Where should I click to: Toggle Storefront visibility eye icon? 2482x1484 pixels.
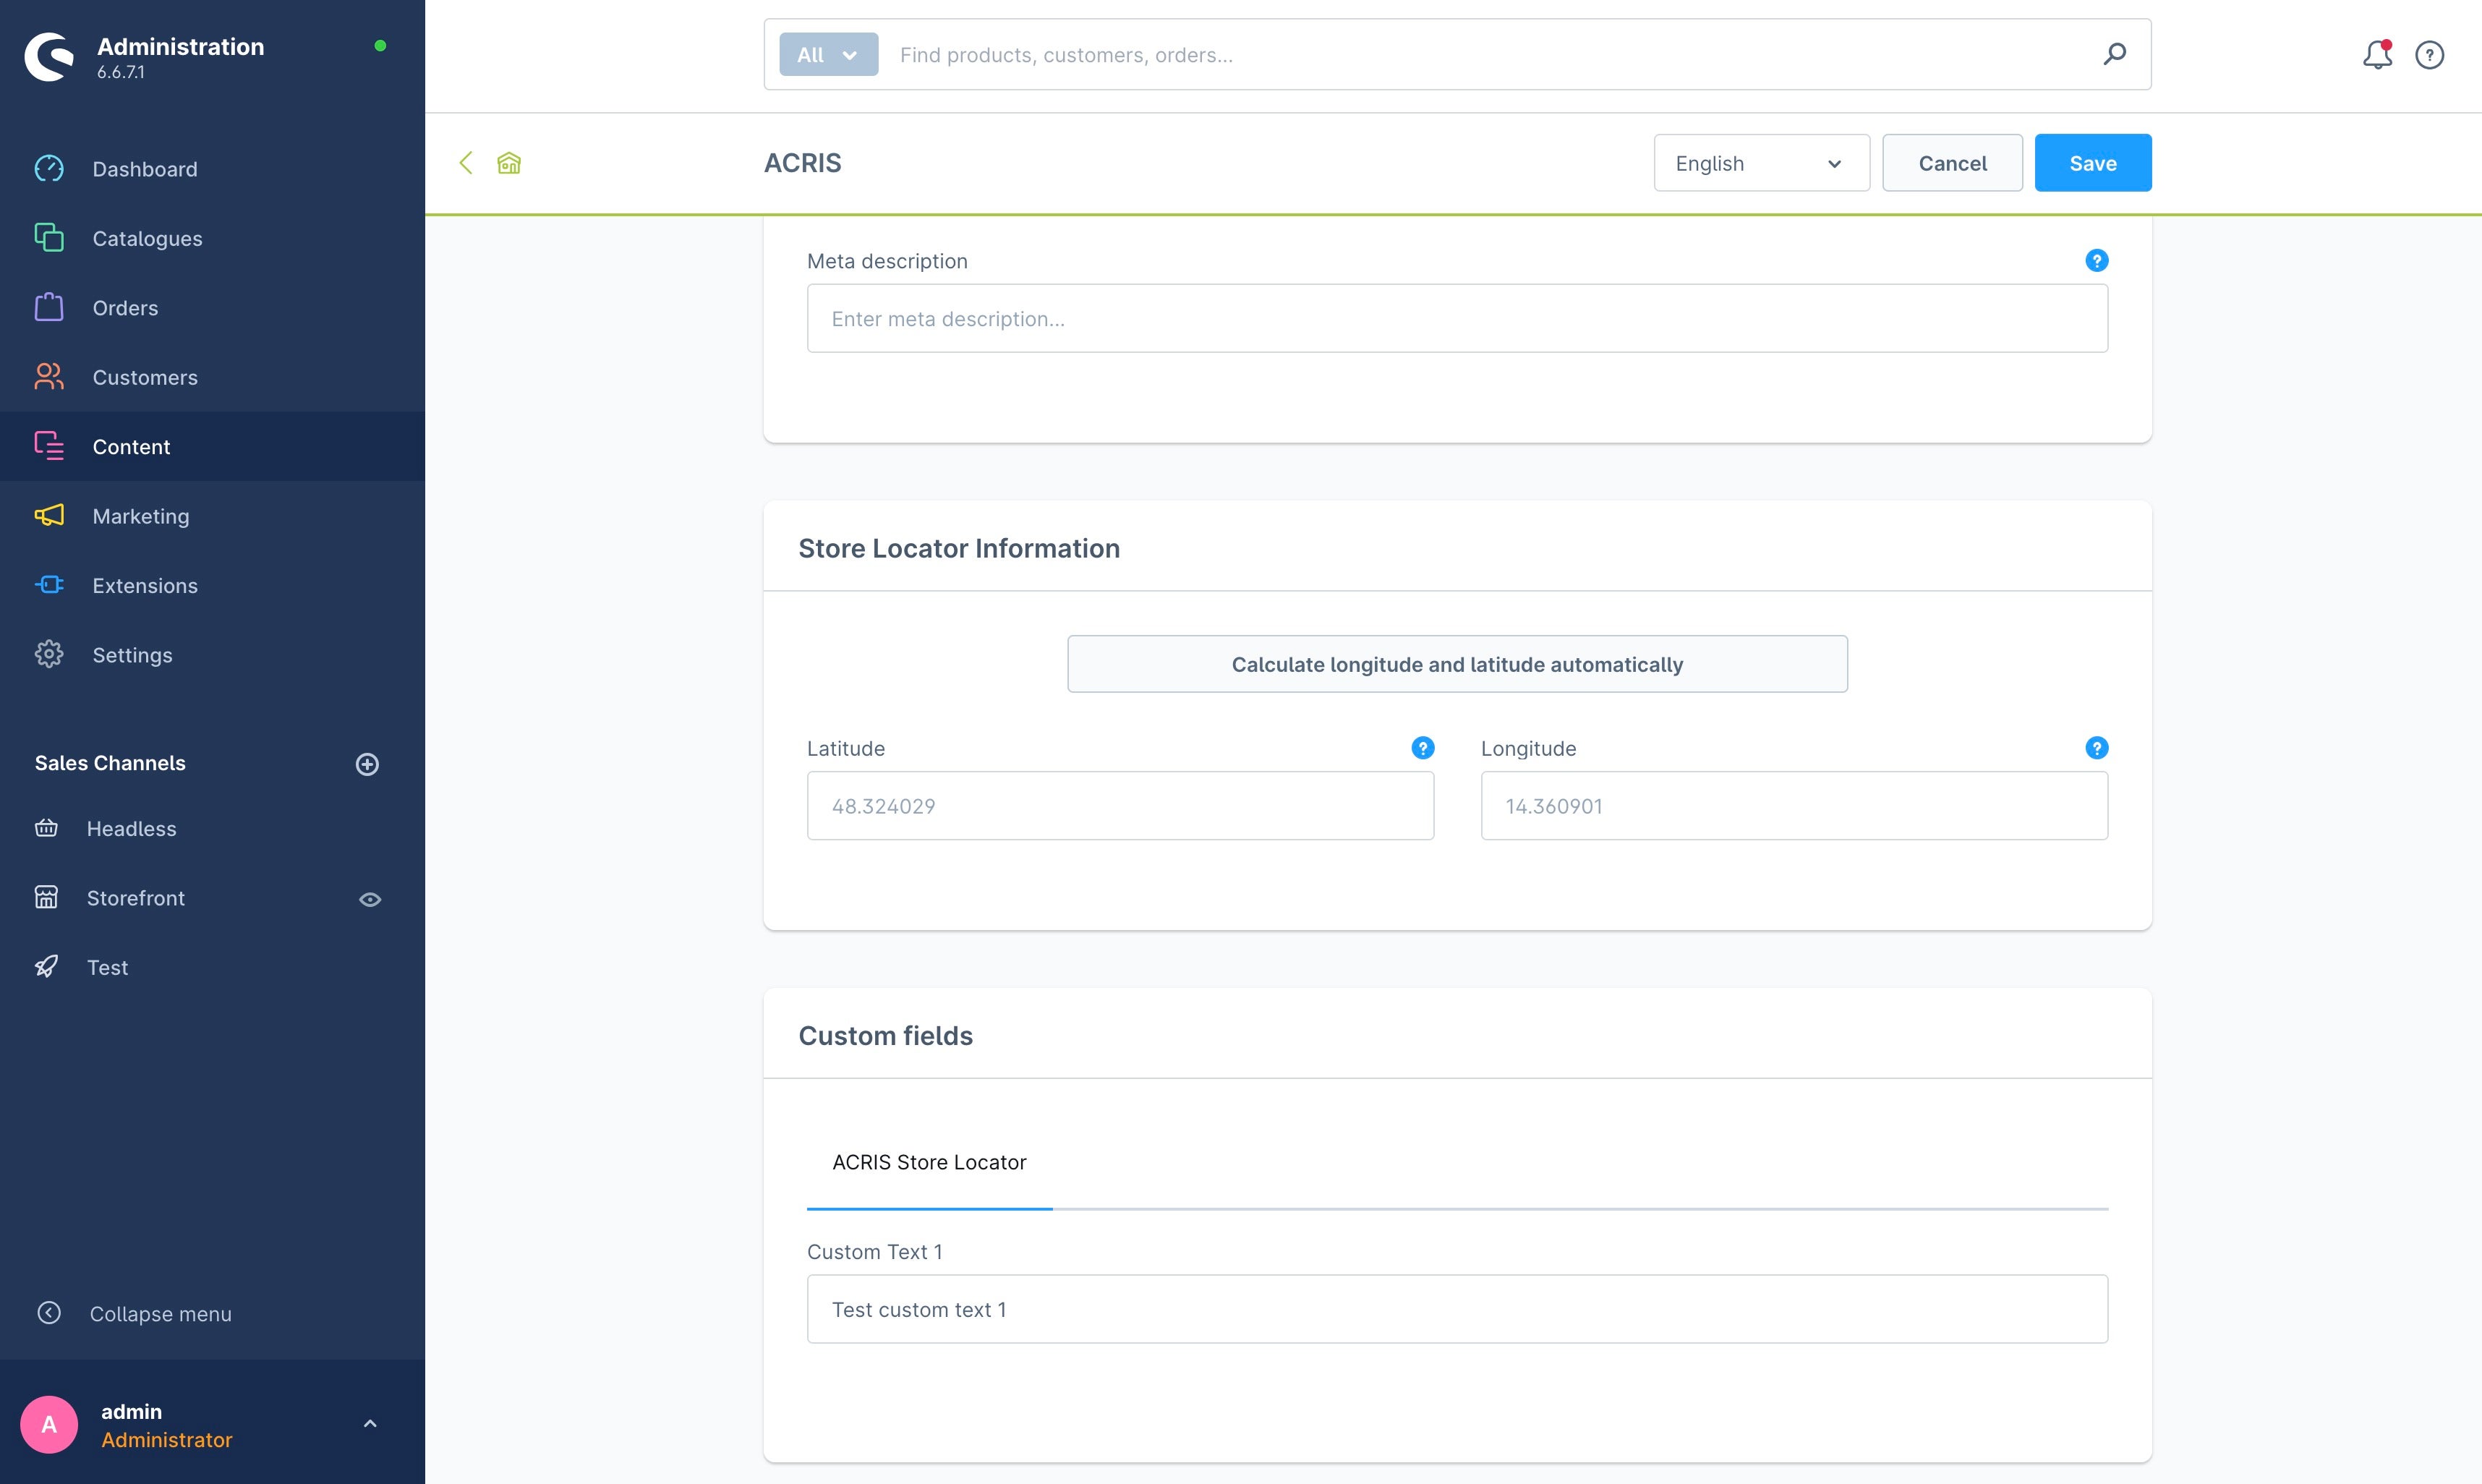(370, 899)
